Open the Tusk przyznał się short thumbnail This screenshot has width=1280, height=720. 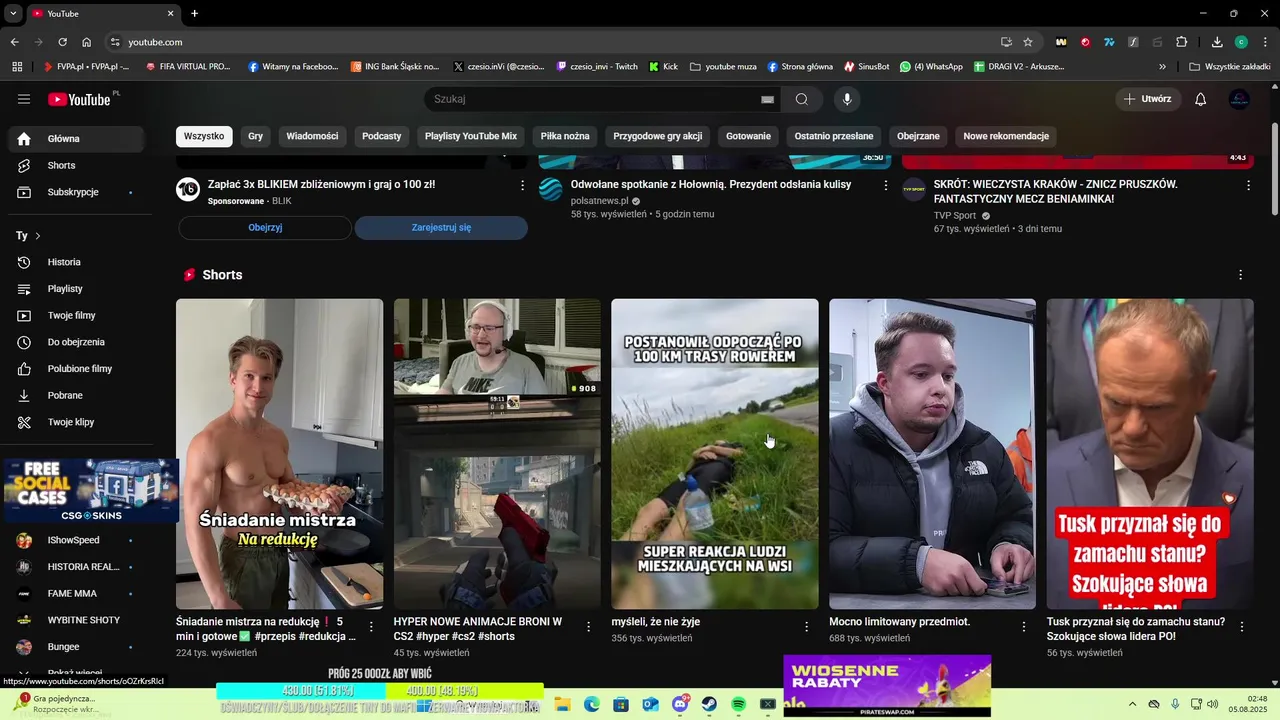[x=1150, y=454]
